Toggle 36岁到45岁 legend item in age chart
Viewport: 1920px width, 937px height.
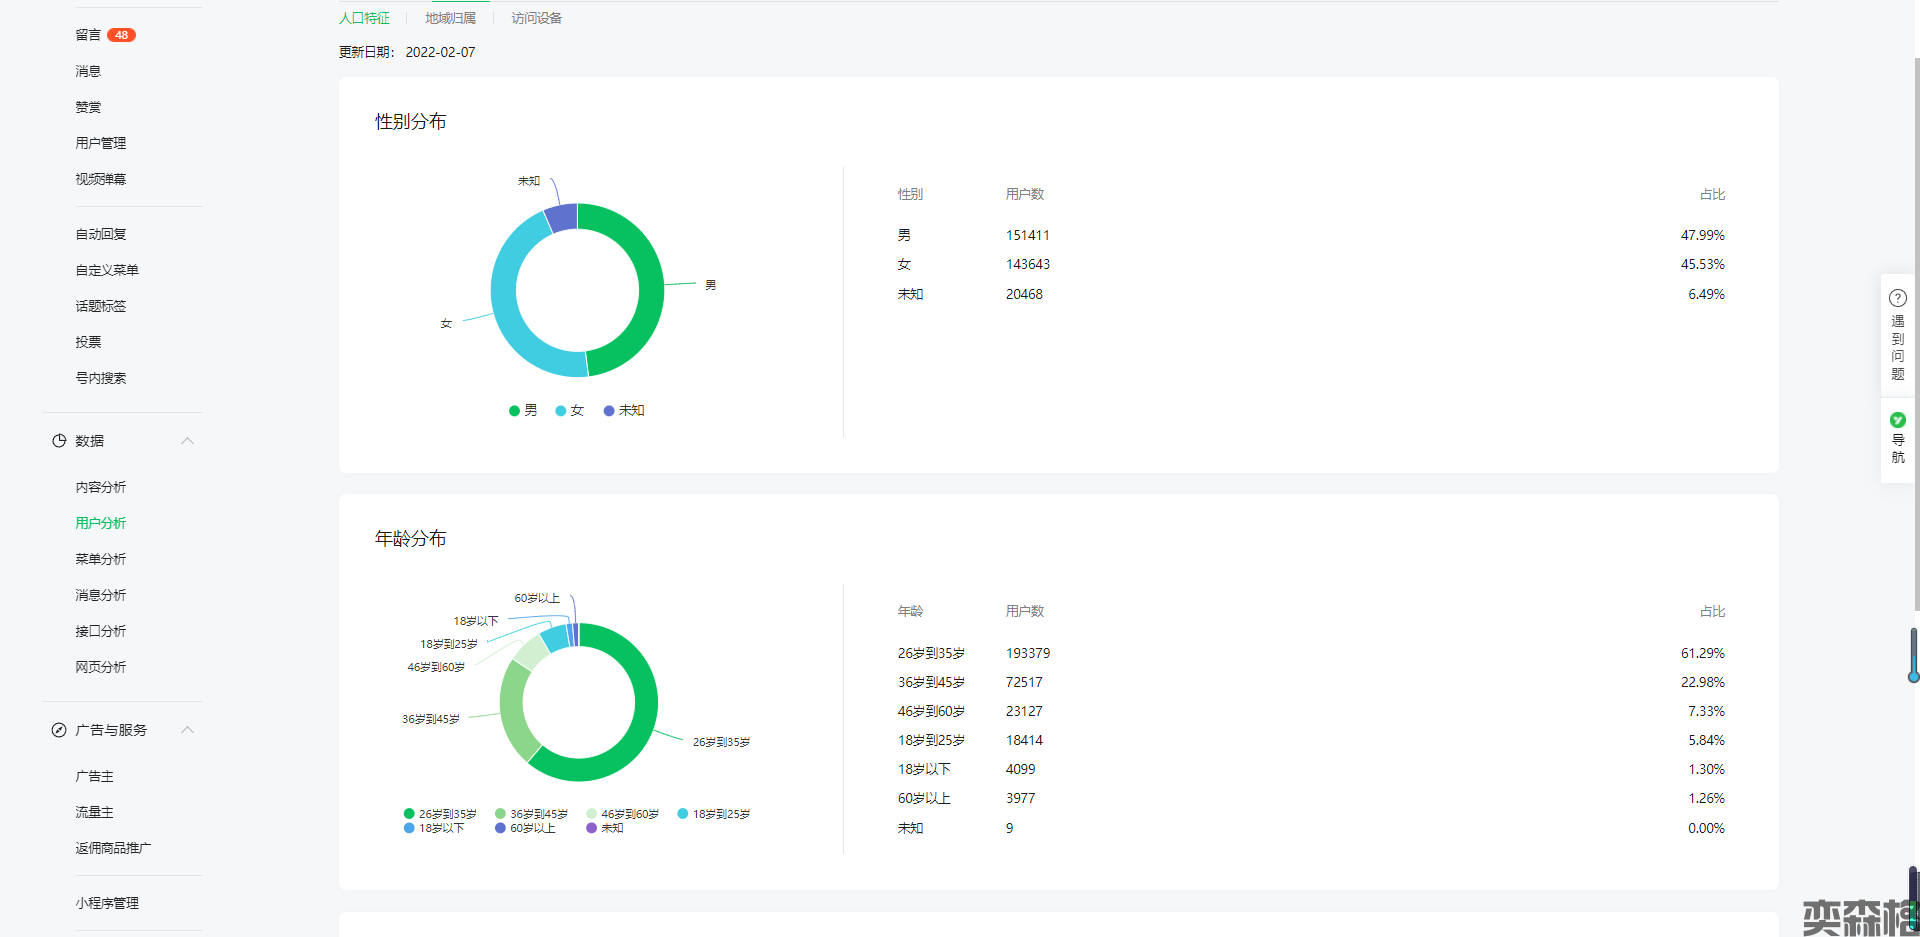(x=531, y=814)
